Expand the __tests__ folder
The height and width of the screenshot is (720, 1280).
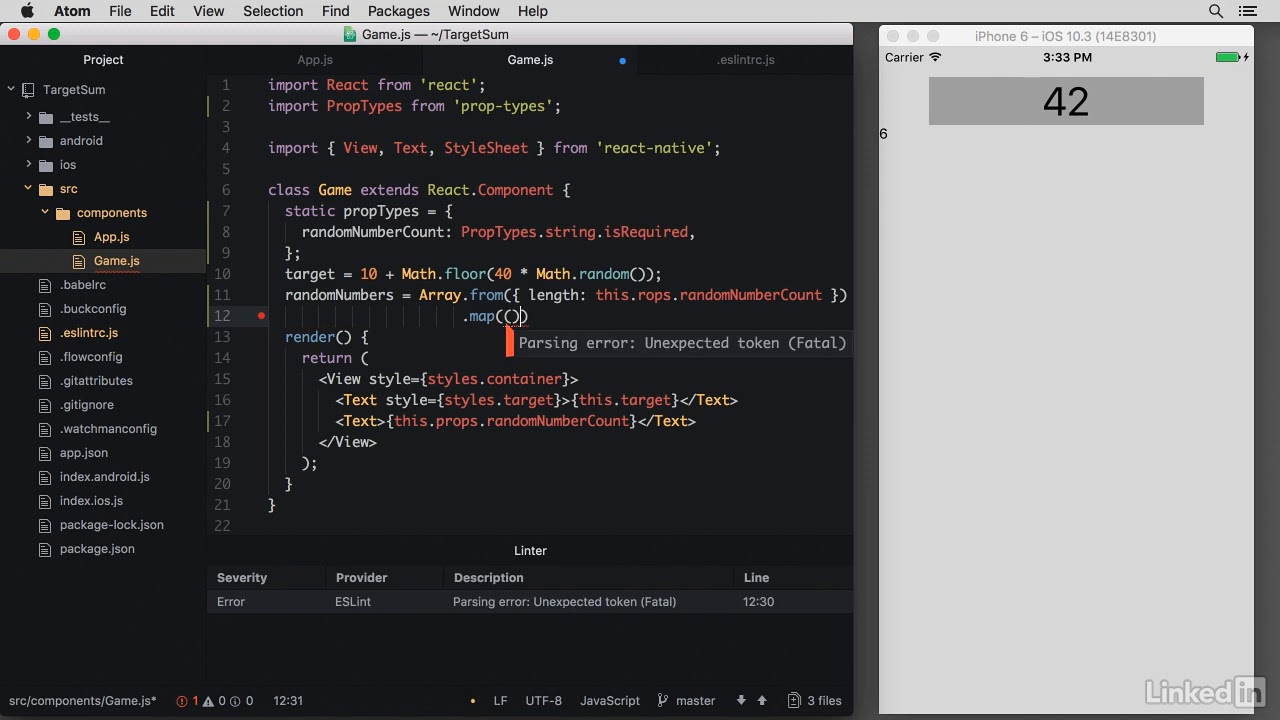point(29,117)
